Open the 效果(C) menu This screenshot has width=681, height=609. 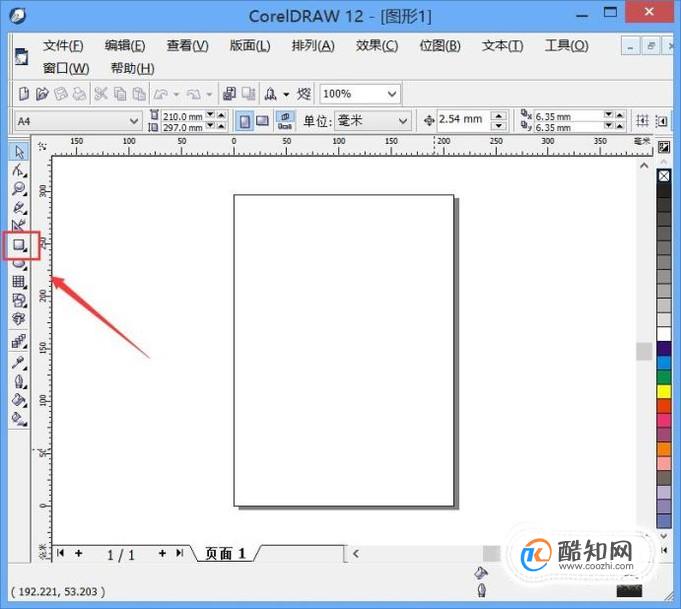coord(377,46)
